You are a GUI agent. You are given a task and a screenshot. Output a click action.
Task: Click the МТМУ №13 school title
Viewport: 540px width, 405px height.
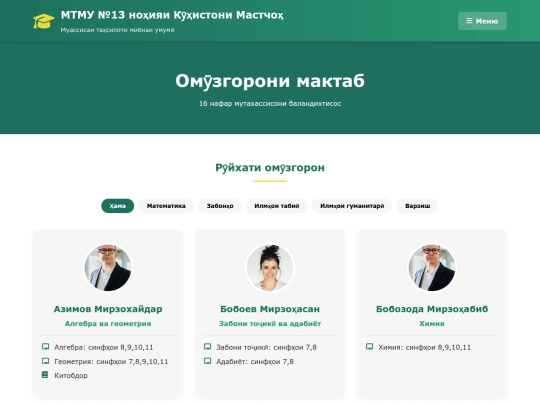[172, 15]
